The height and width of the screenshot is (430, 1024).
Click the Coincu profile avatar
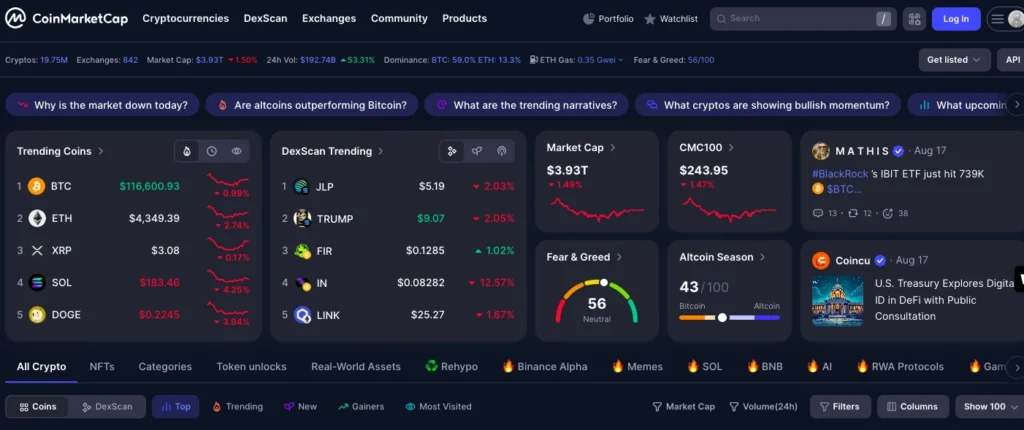pyautogui.click(x=821, y=261)
